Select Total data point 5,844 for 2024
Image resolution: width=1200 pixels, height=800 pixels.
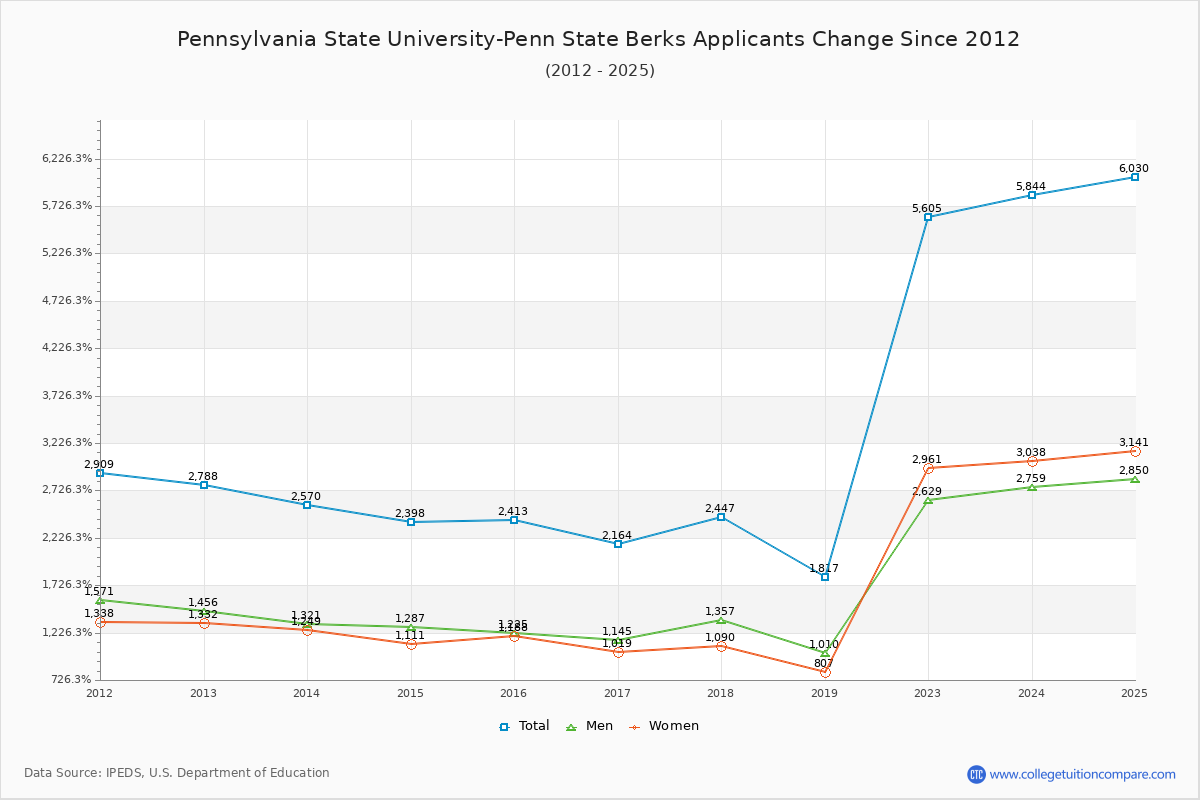[x=1032, y=195]
